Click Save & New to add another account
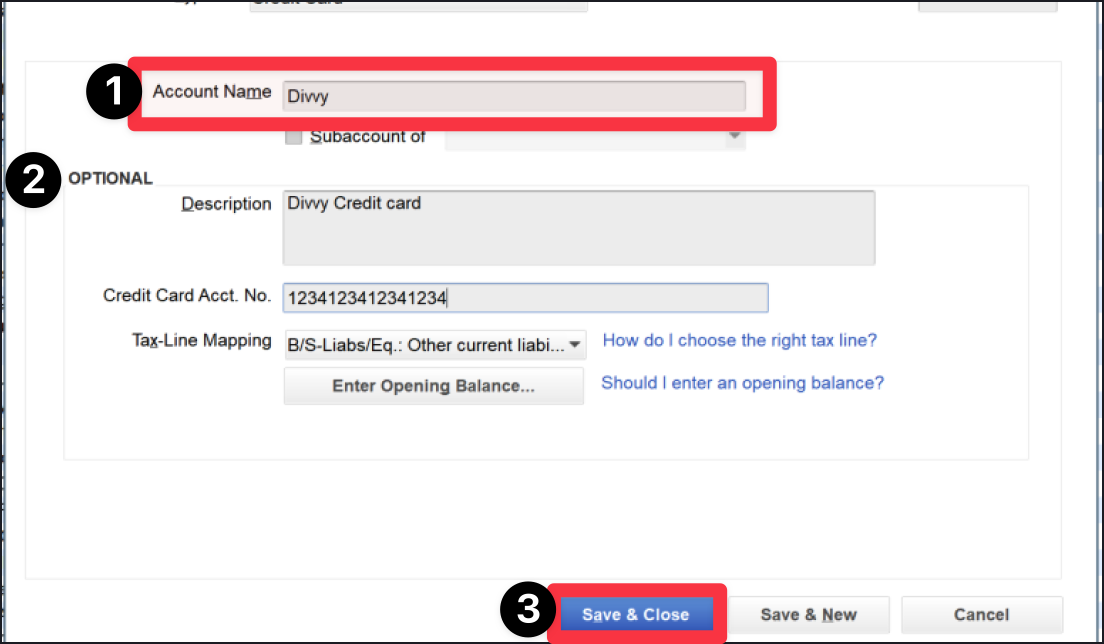This screenshot has height=644, width=1104. coord(809,614)
